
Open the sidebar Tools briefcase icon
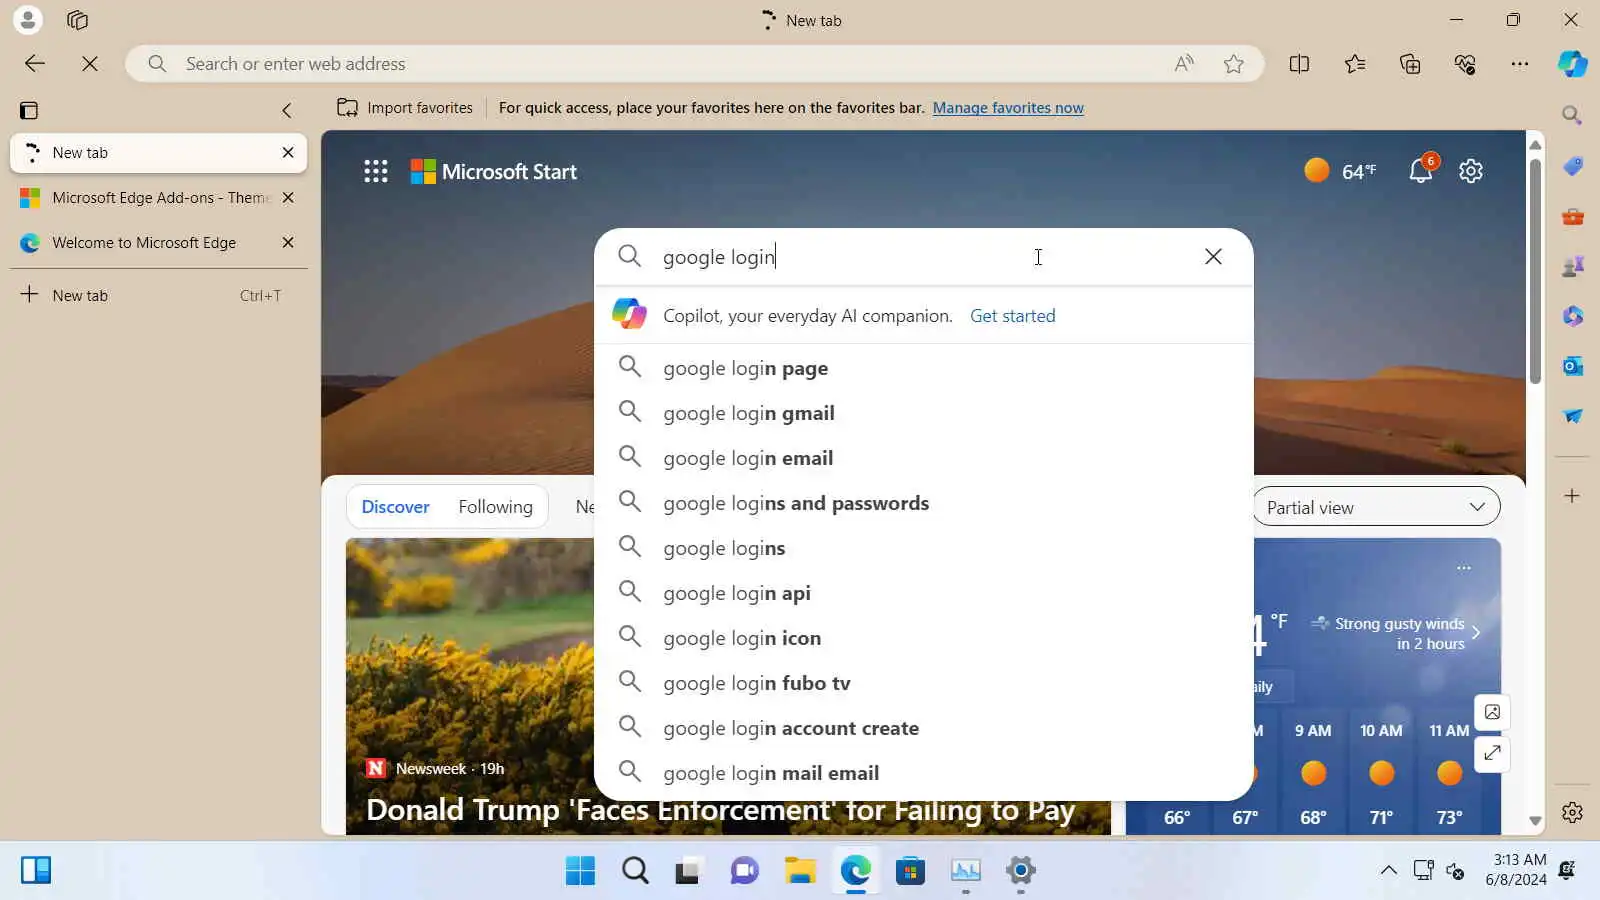coord(1572,216)
